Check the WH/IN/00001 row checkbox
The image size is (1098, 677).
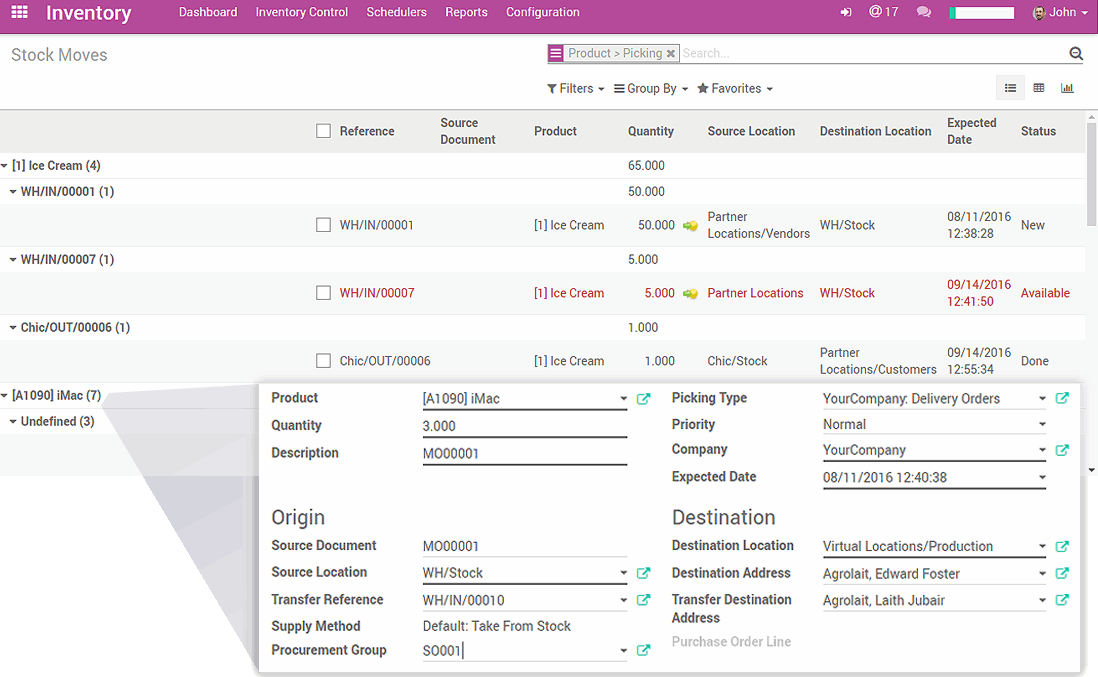coord(324,225)
